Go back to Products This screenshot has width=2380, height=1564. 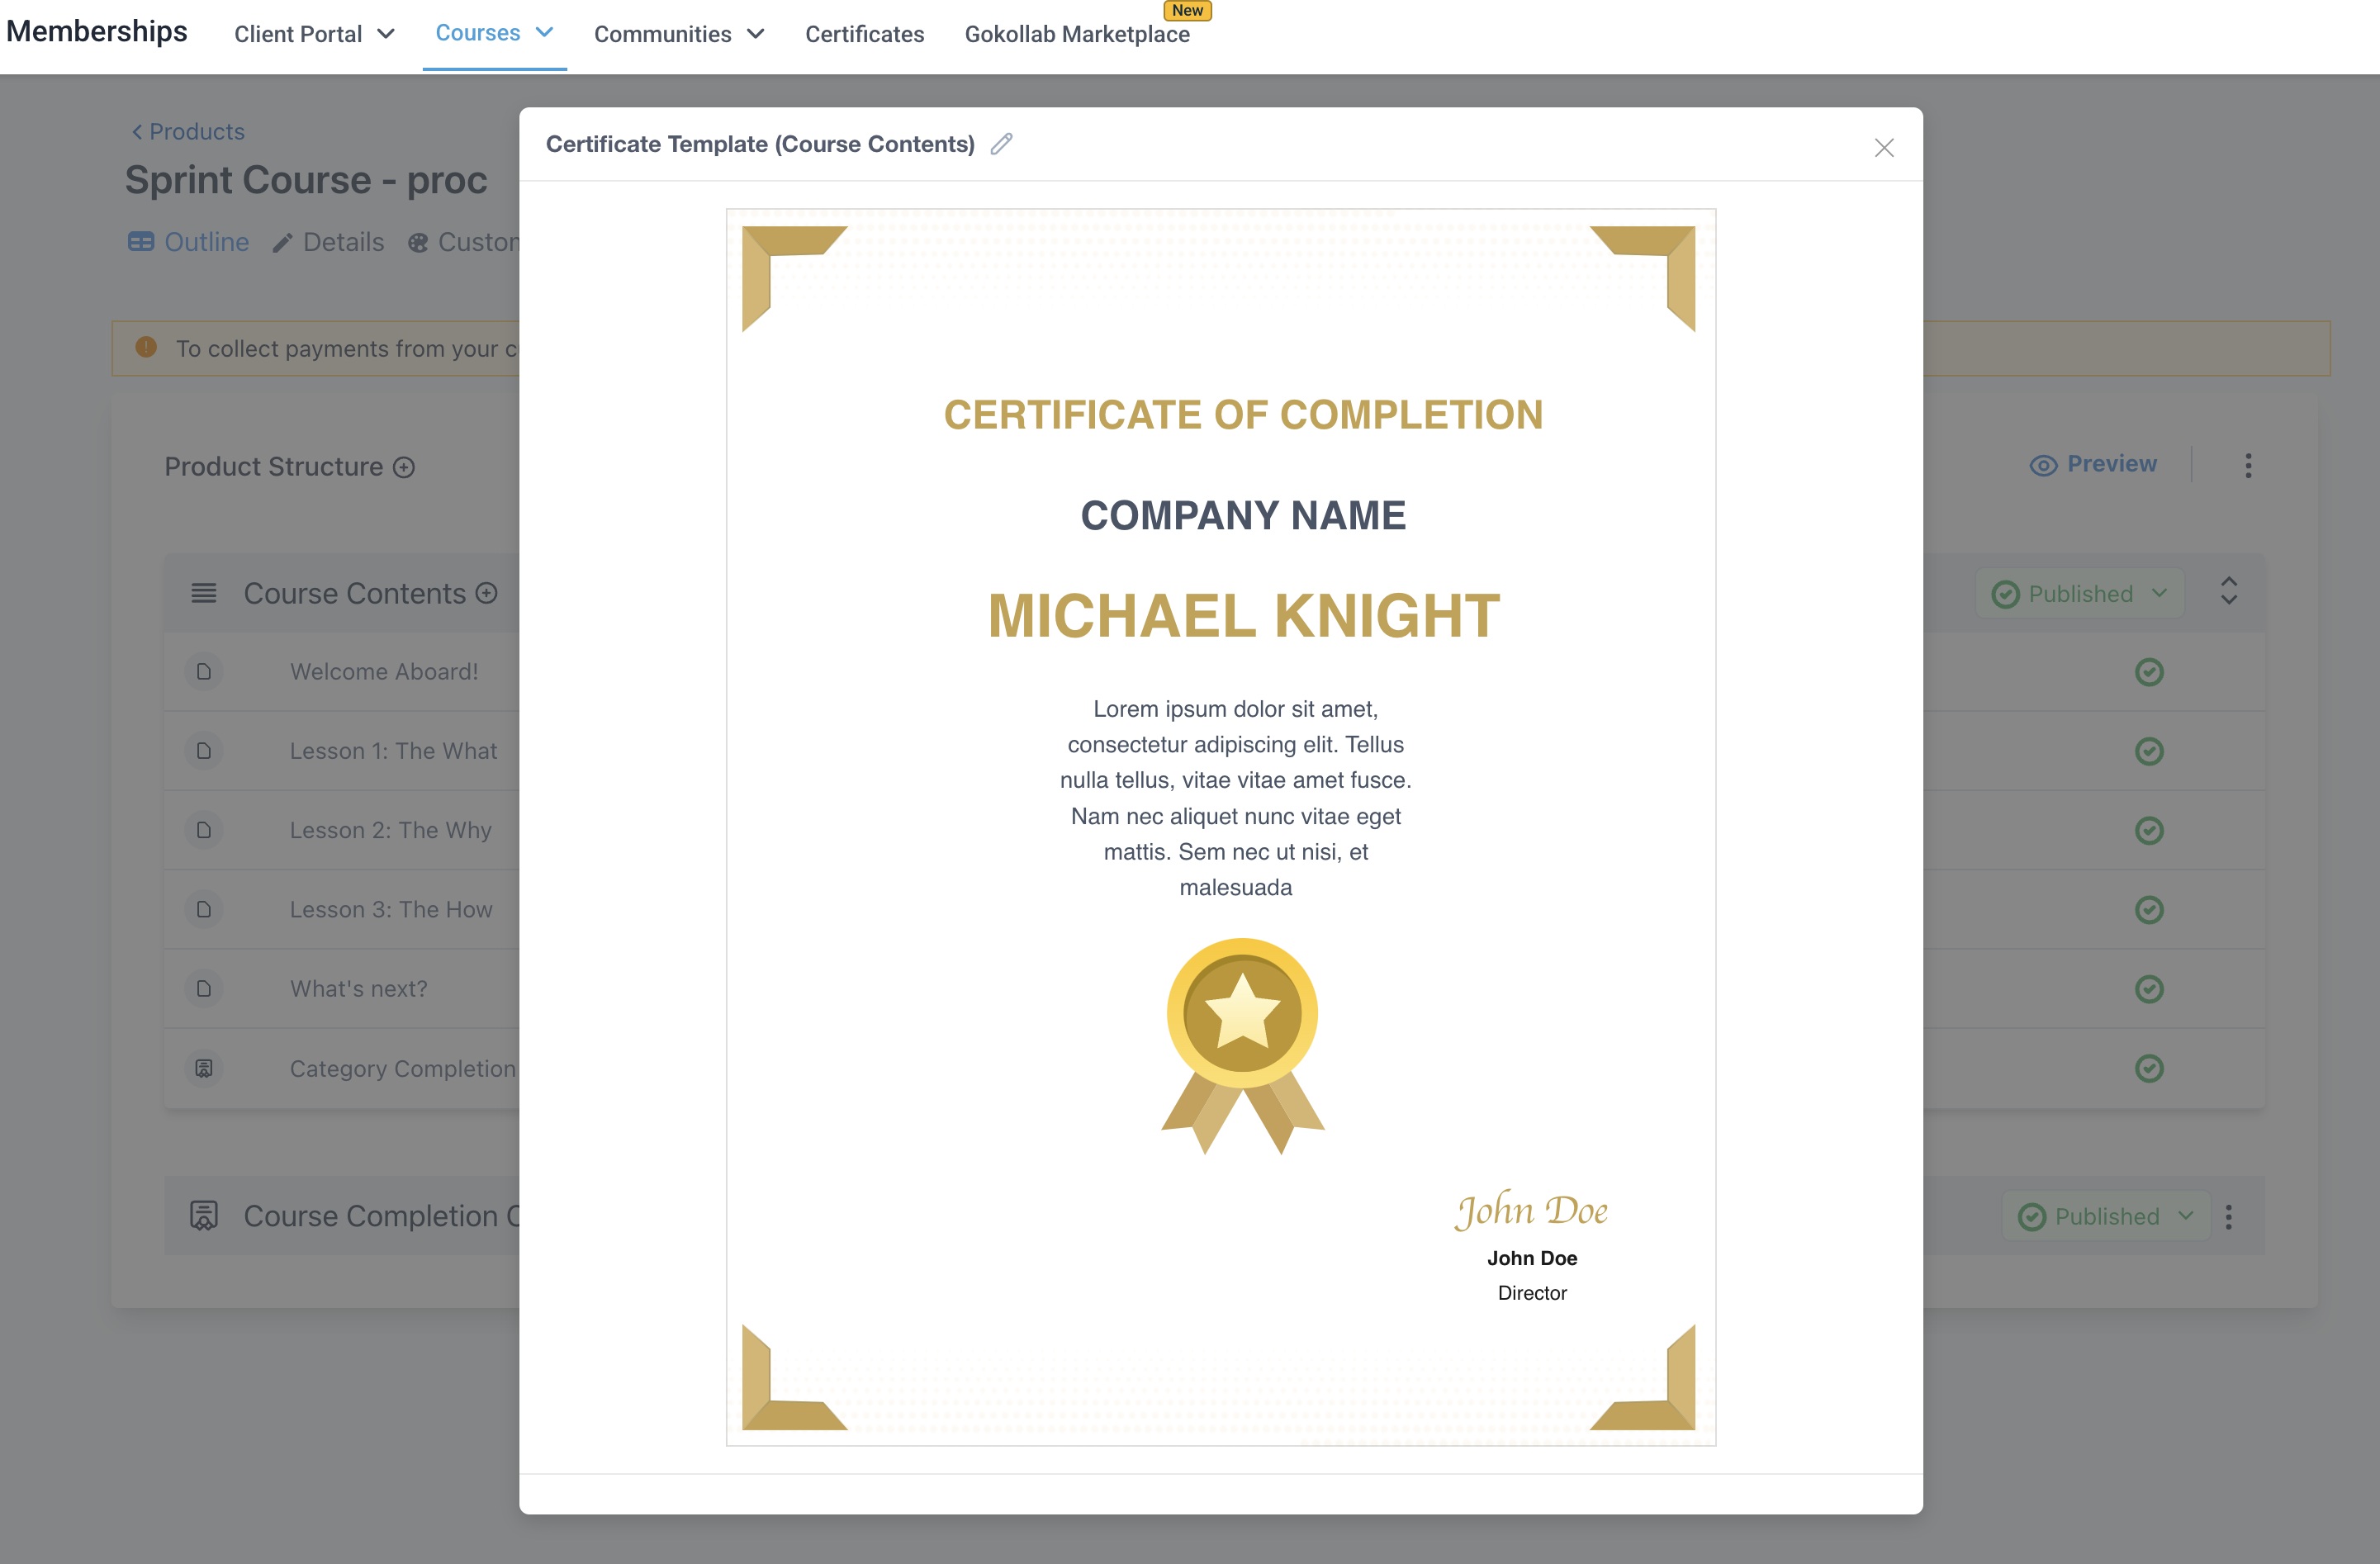point(188,131)
